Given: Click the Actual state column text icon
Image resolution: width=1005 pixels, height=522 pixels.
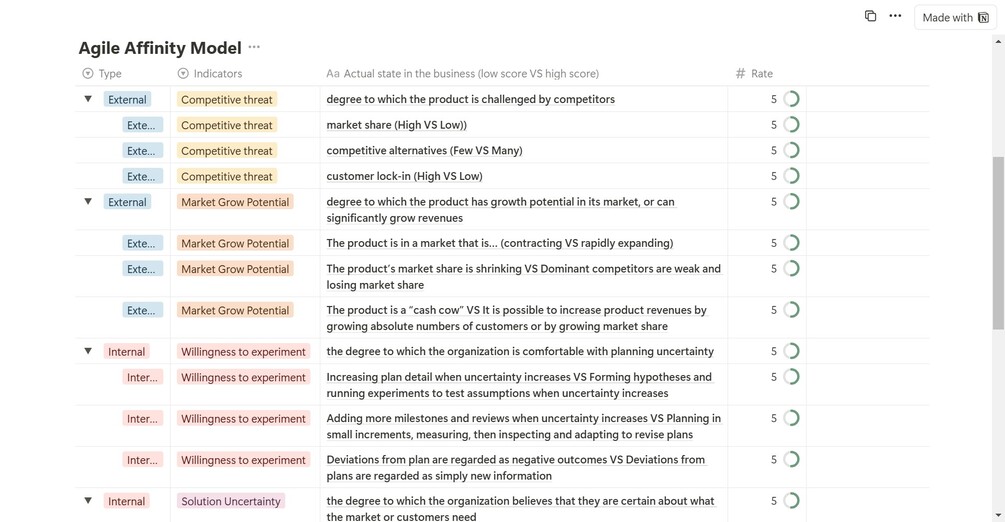Looking at the screenshot, I should 333,74.
